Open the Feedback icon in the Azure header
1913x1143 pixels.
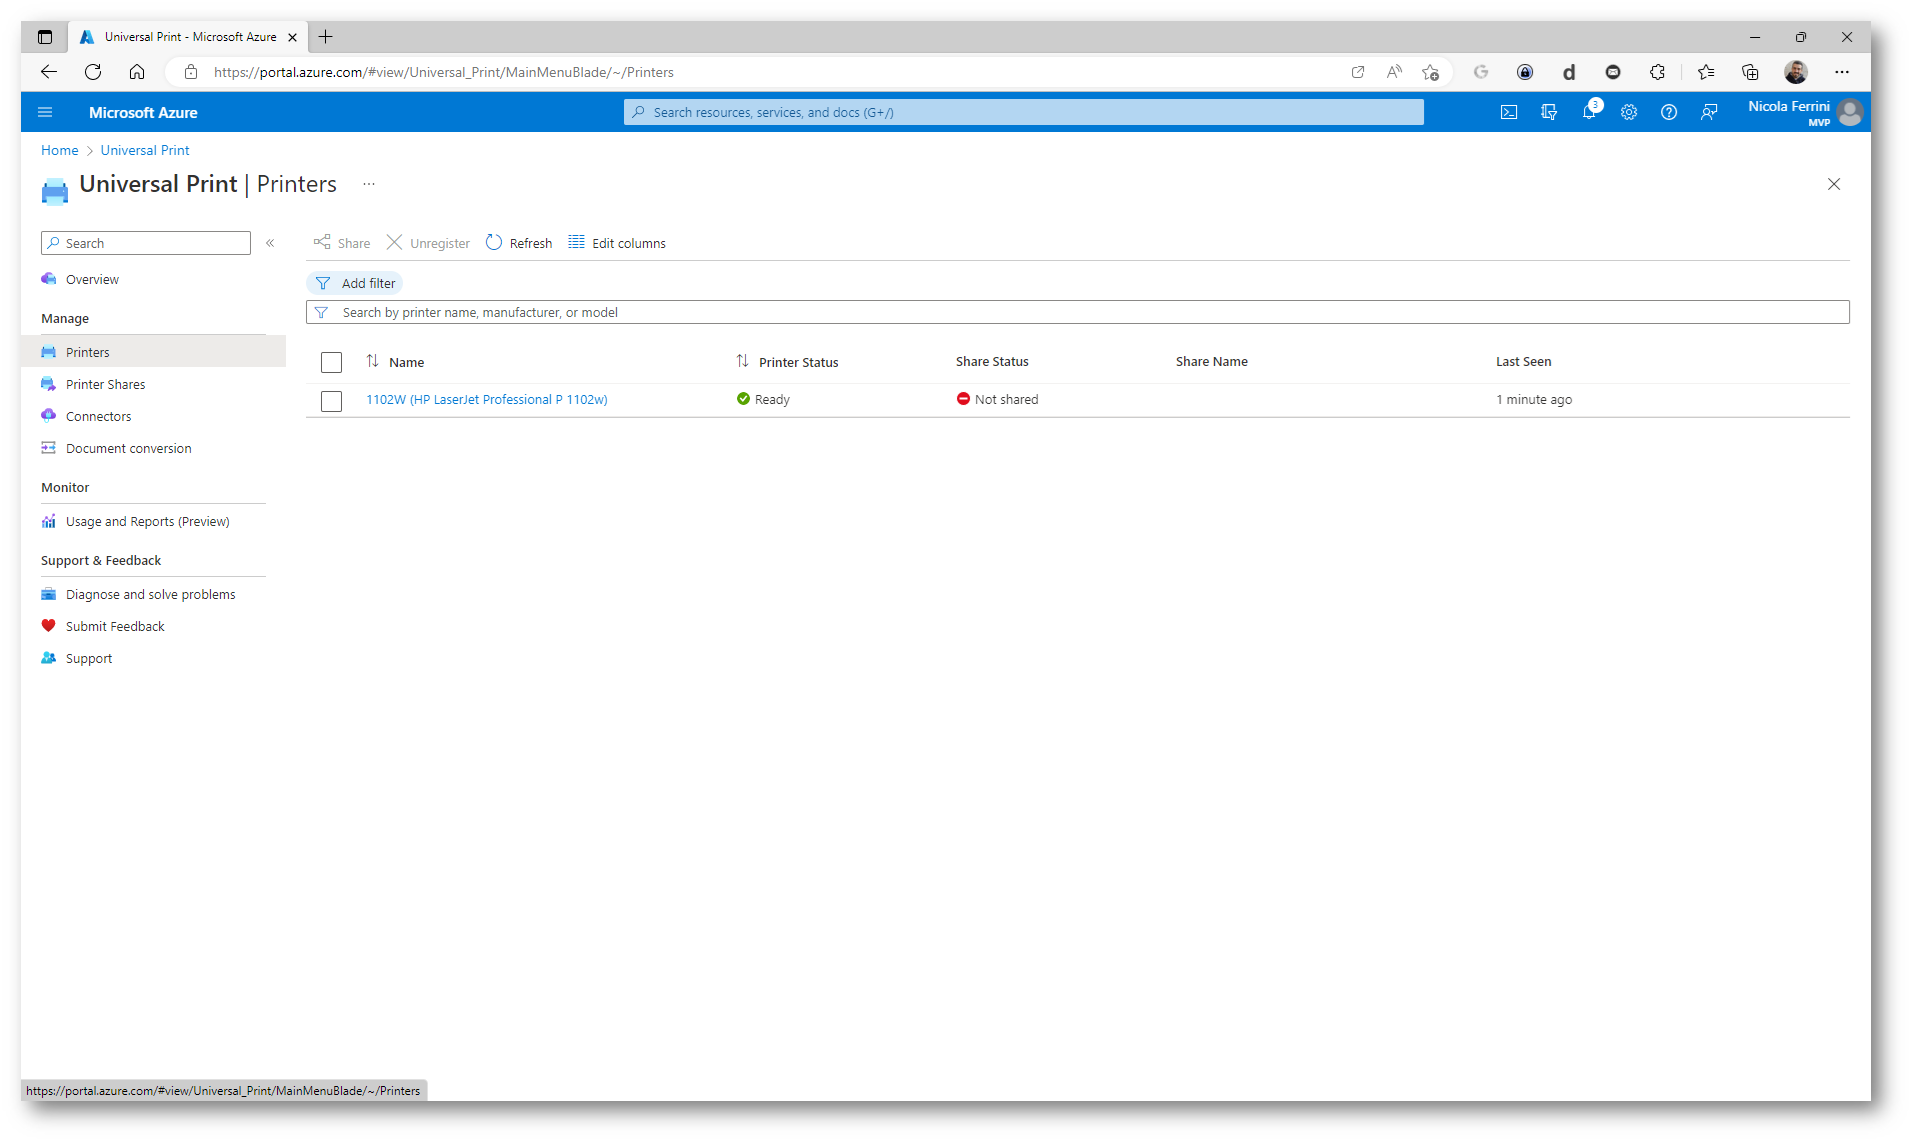pos(1709,112)
